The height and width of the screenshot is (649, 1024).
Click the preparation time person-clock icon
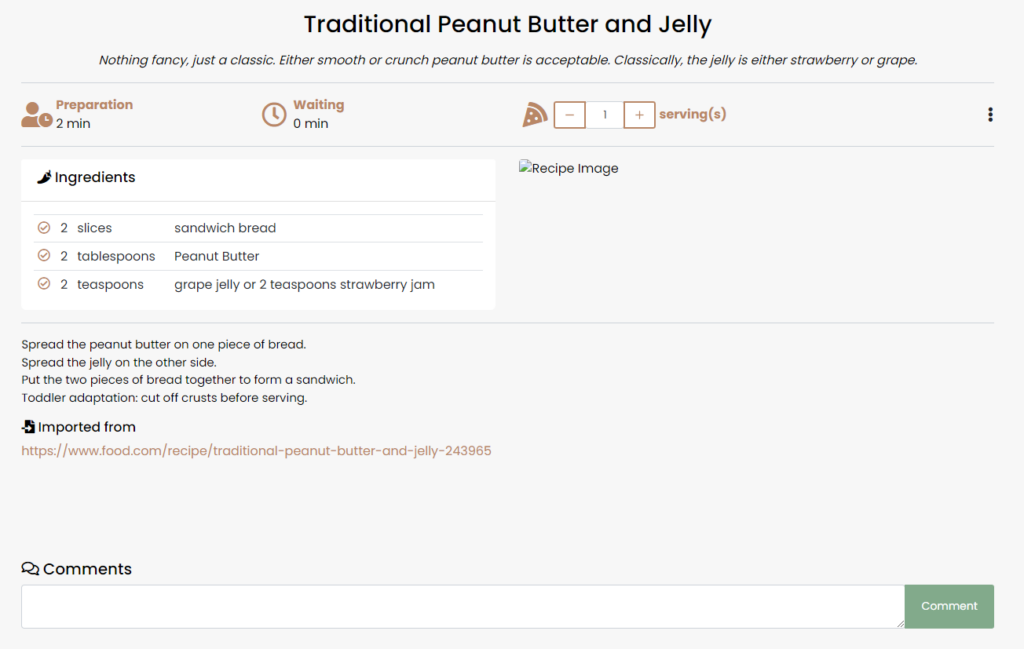[x=36, y=114]
